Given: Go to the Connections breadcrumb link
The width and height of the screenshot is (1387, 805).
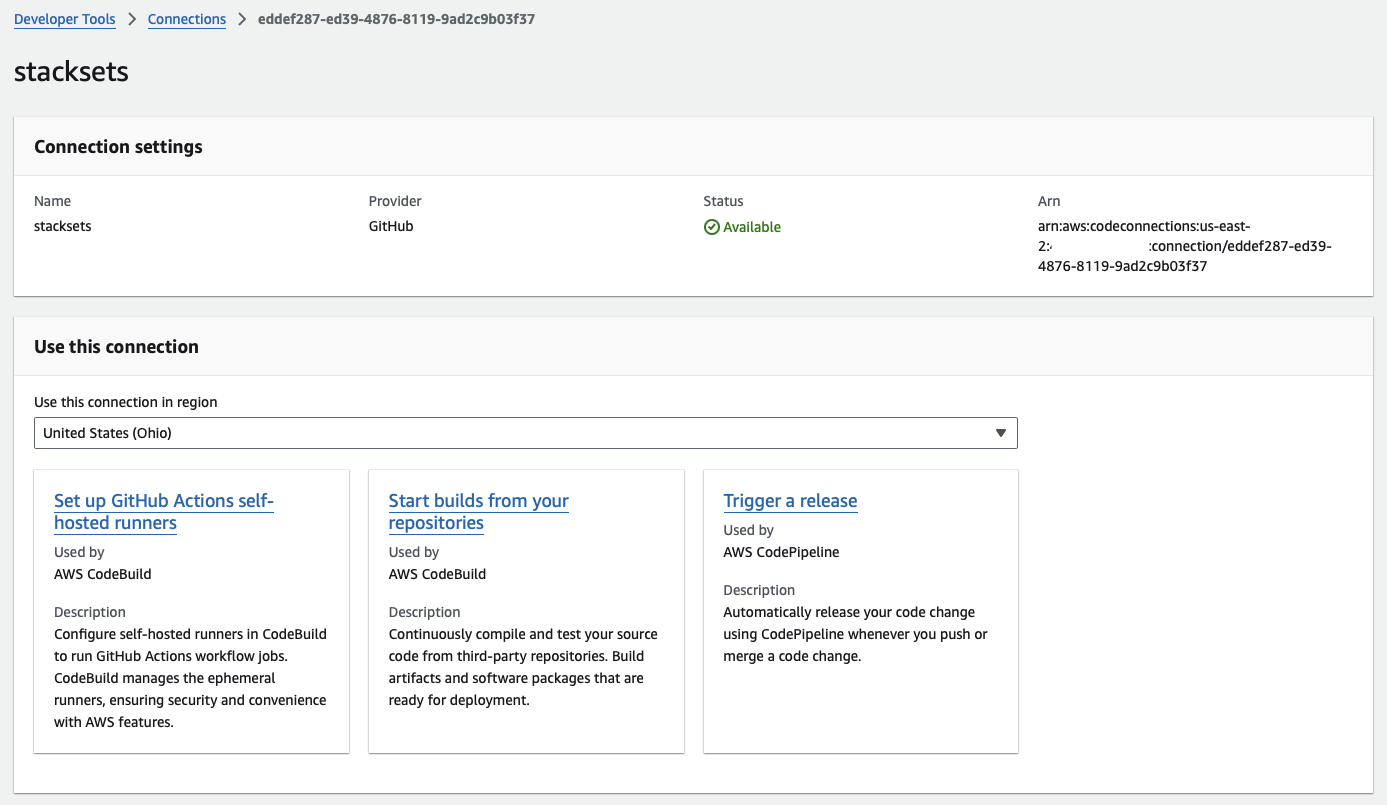Looking at the screenshot, I should pos(187,19).
